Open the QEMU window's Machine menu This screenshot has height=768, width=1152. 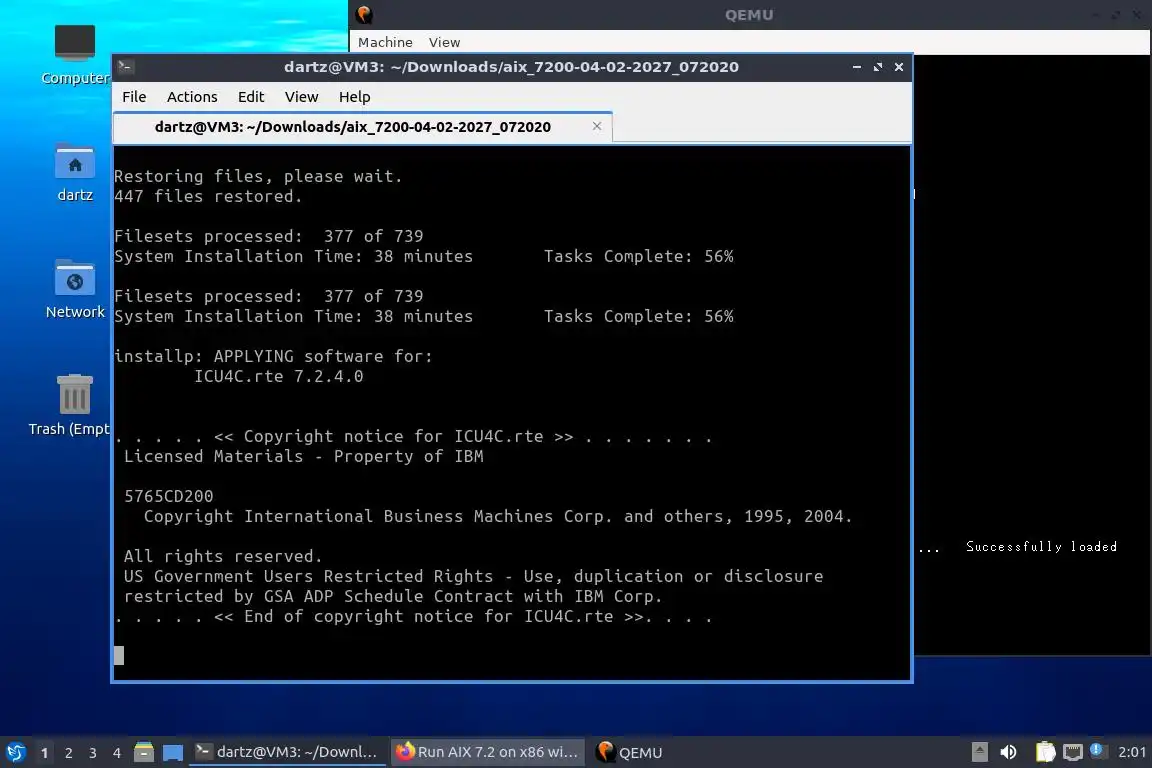pos(385,43)
